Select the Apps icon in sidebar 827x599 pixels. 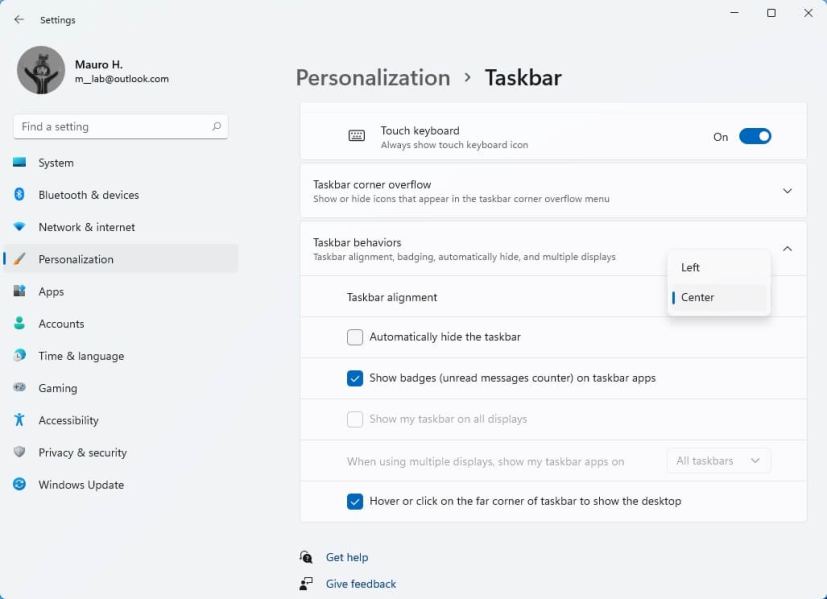(19, 292)
